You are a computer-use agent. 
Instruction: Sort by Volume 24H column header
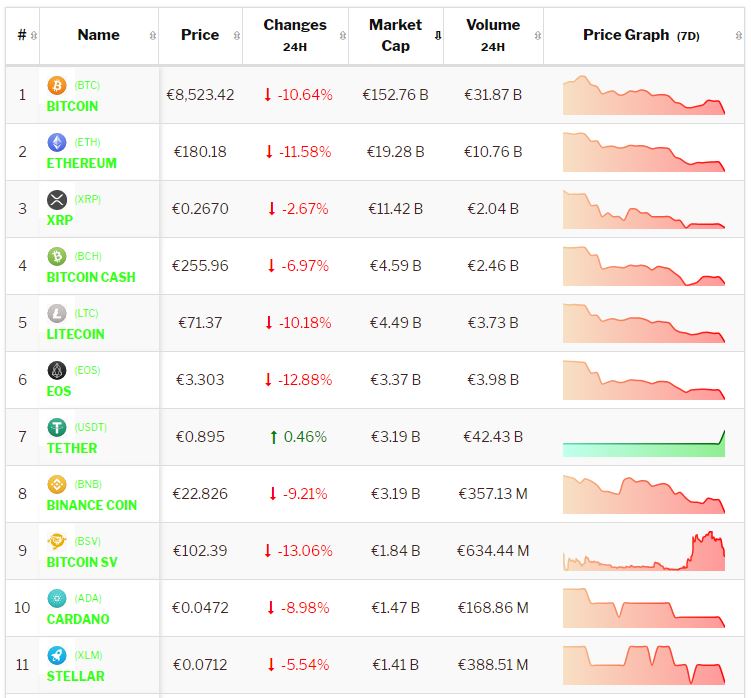(492, 35)
